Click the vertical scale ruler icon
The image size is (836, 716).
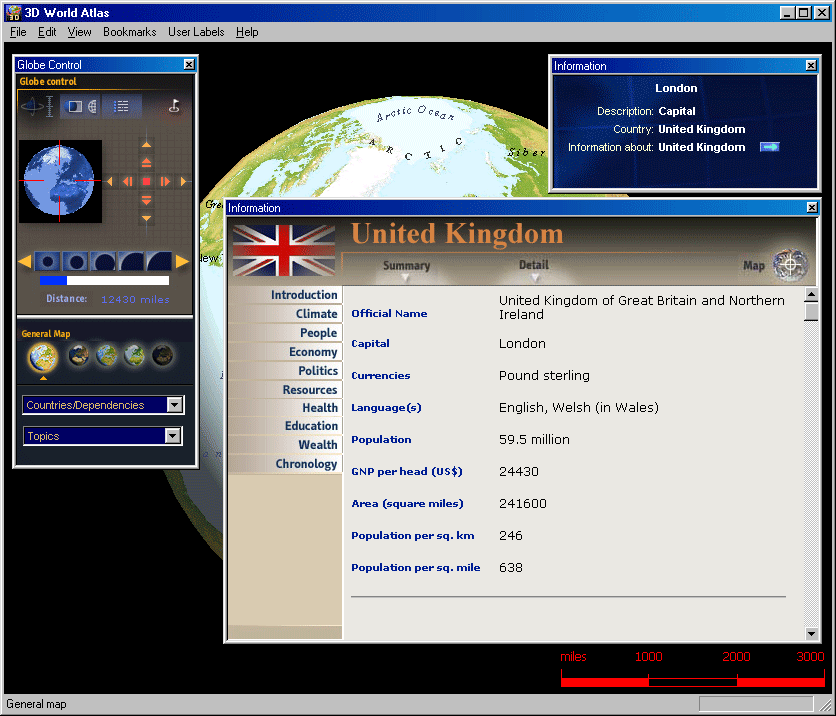point(50,106)
